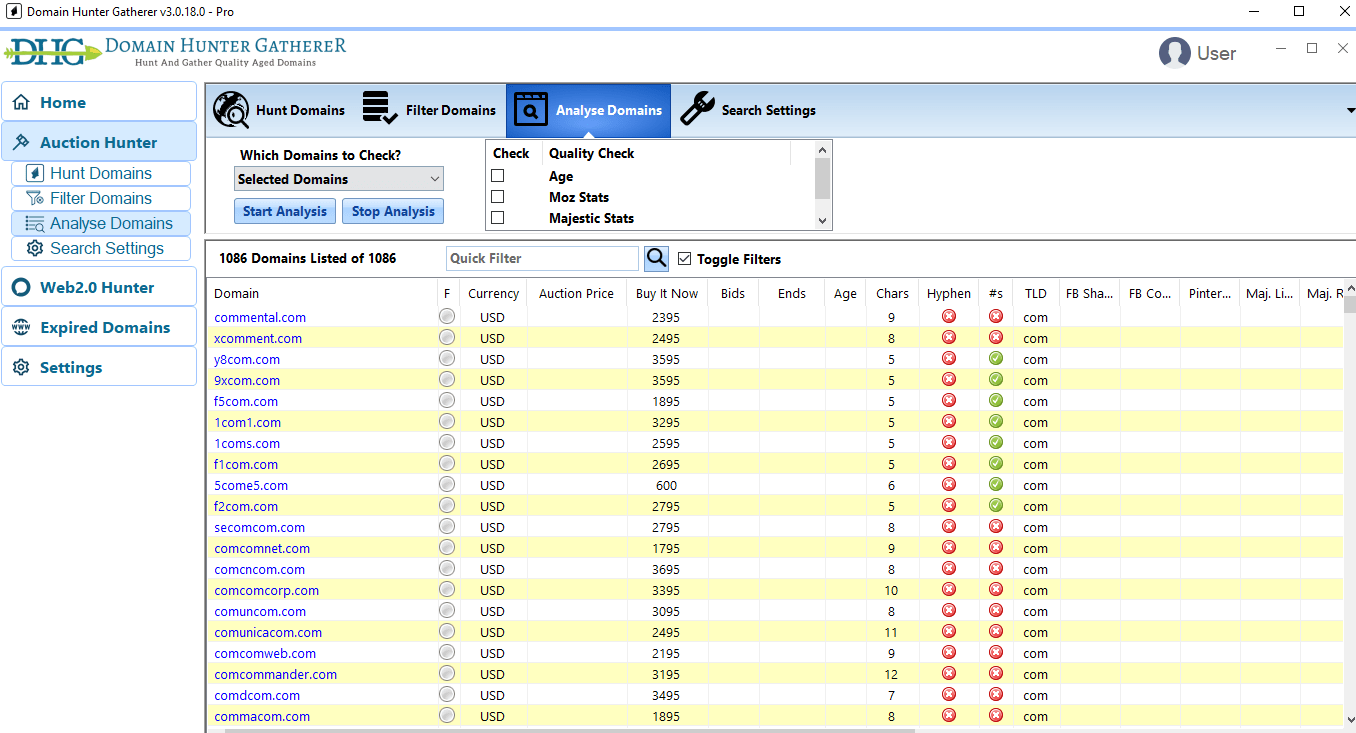This screenshot has width=1356, height=733.
Task: Select Analyse Domains in the sidebar
Action: [x=101, y=223]
